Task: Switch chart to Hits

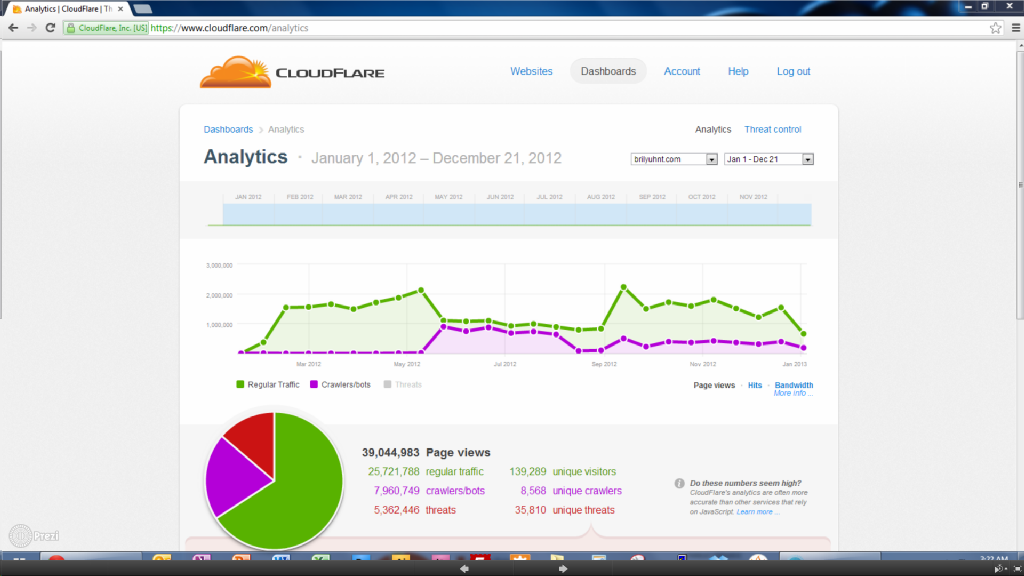Action: click(x=755, y=385)
